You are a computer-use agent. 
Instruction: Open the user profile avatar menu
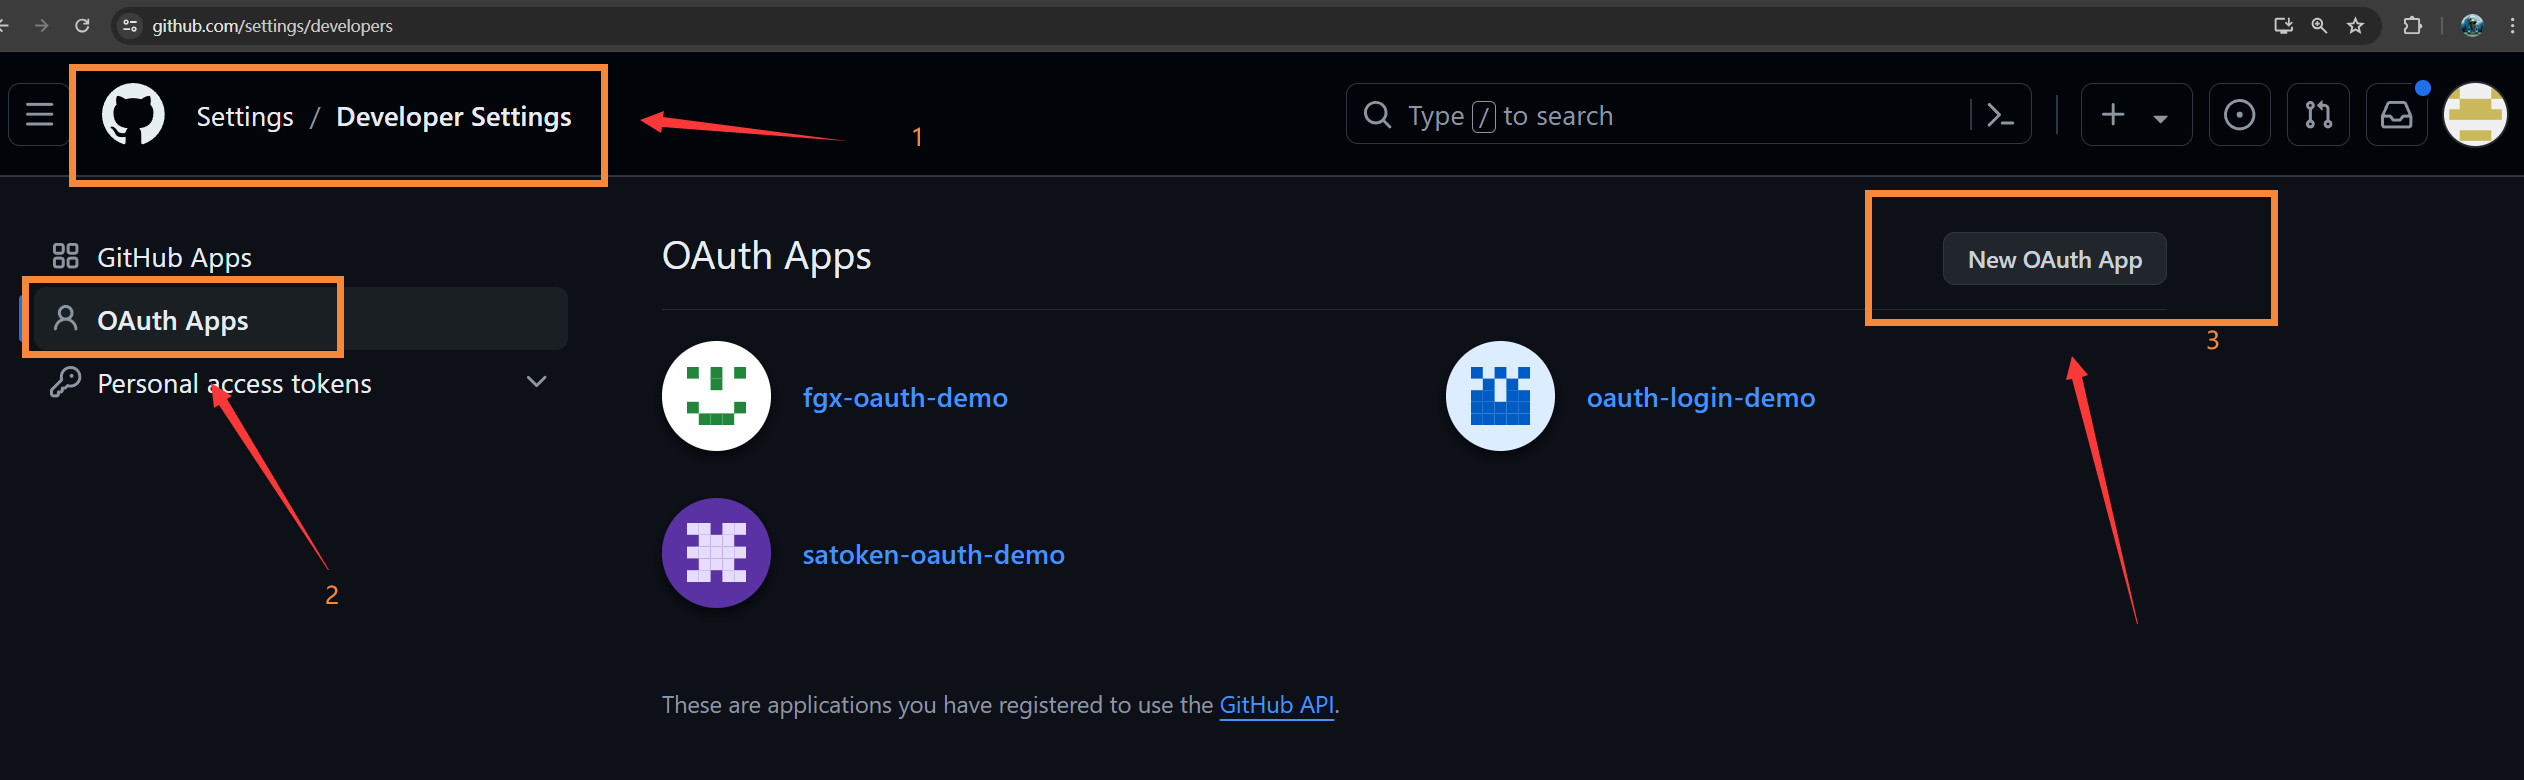pyautogui.click(x=2475, y=115)
